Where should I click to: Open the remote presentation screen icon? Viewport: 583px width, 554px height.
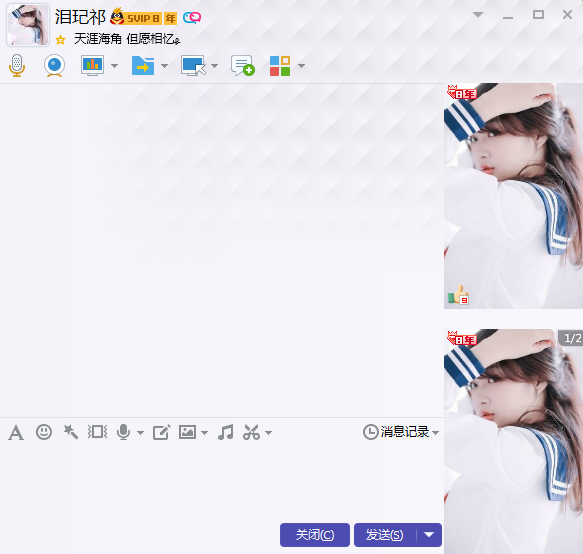92,66
